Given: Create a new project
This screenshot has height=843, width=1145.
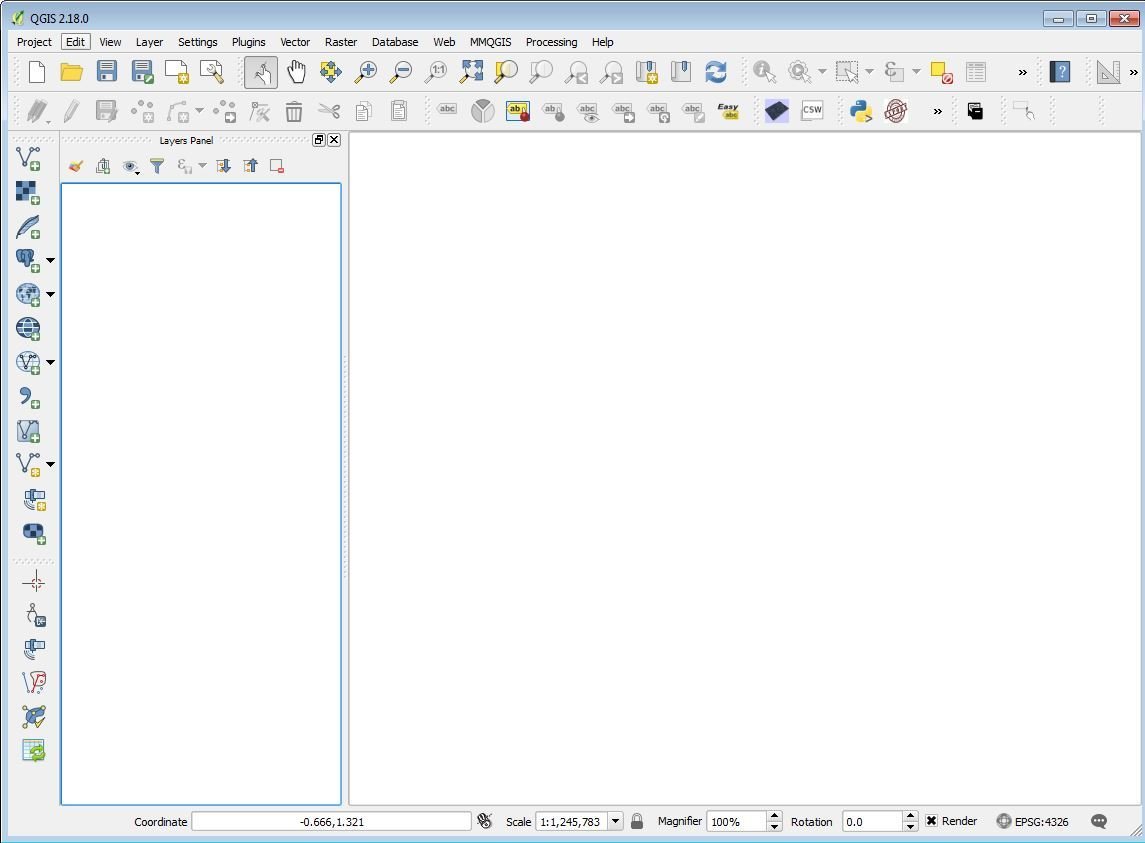Looking at the screenshot, I should point(37,72).
